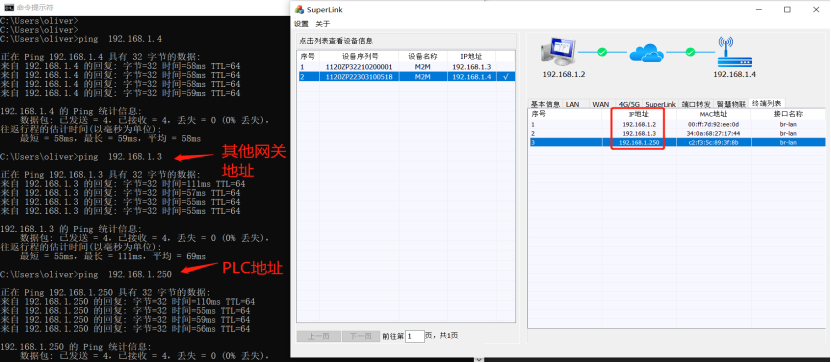Image resolution: width=831 pixels, height=363 pixels.
Task: Open the 设置 menu
Action: click(301, 24)
